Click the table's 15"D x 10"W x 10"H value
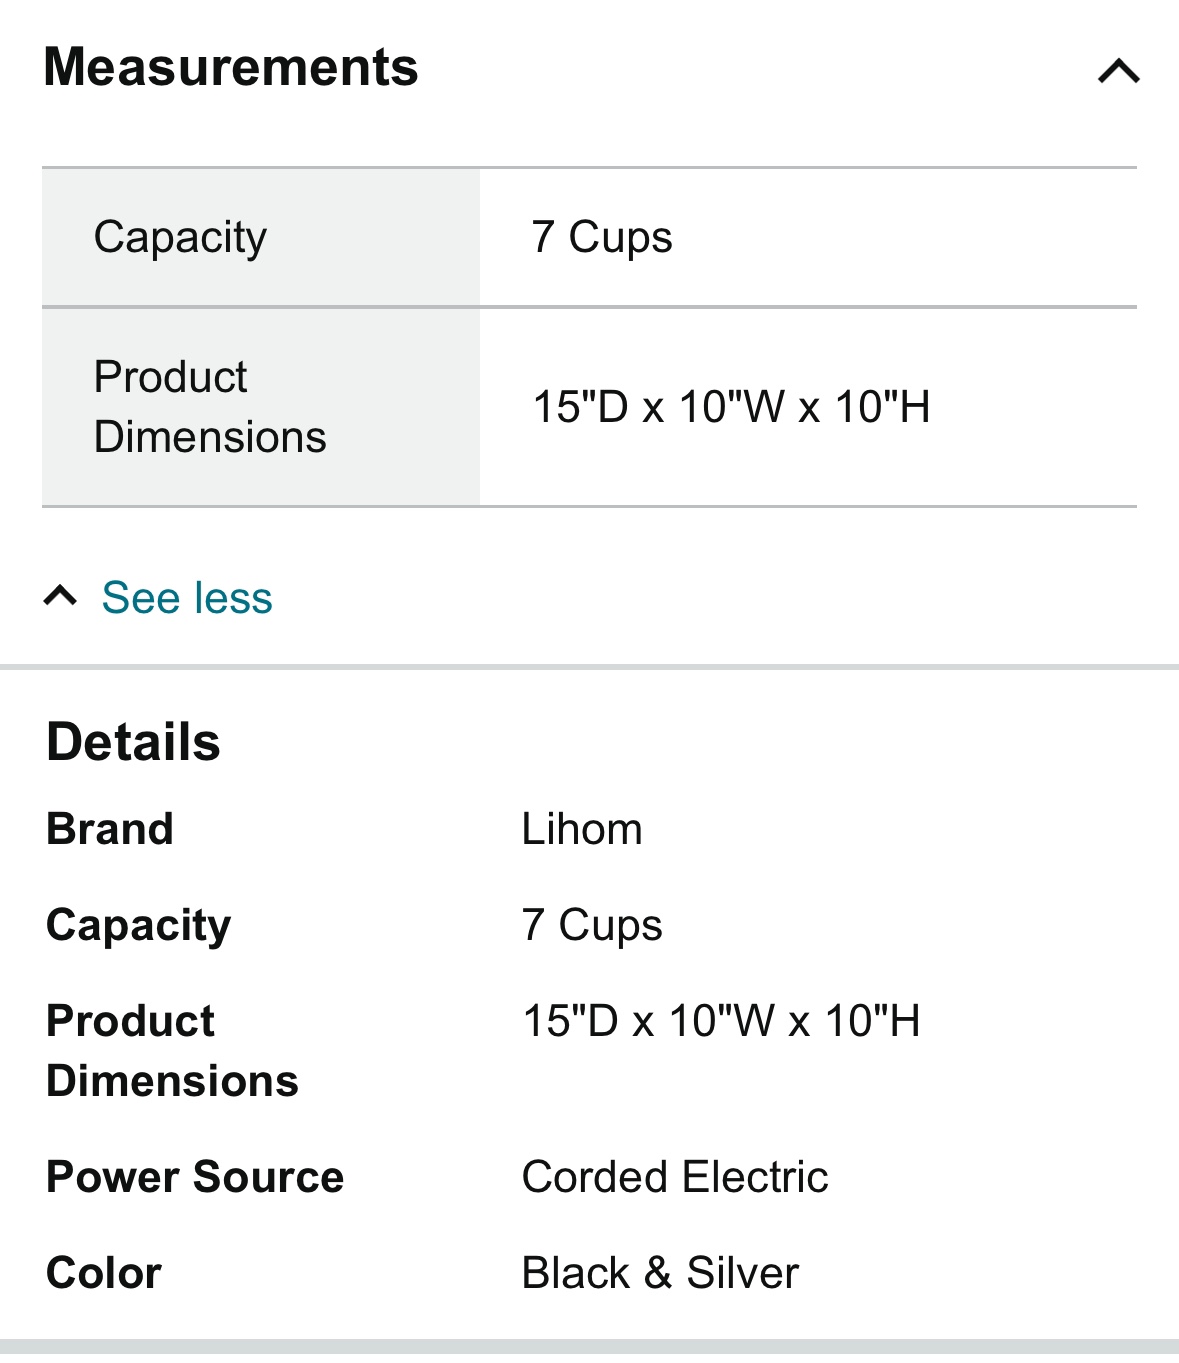1179x1363 pixels. coord(731,407)
